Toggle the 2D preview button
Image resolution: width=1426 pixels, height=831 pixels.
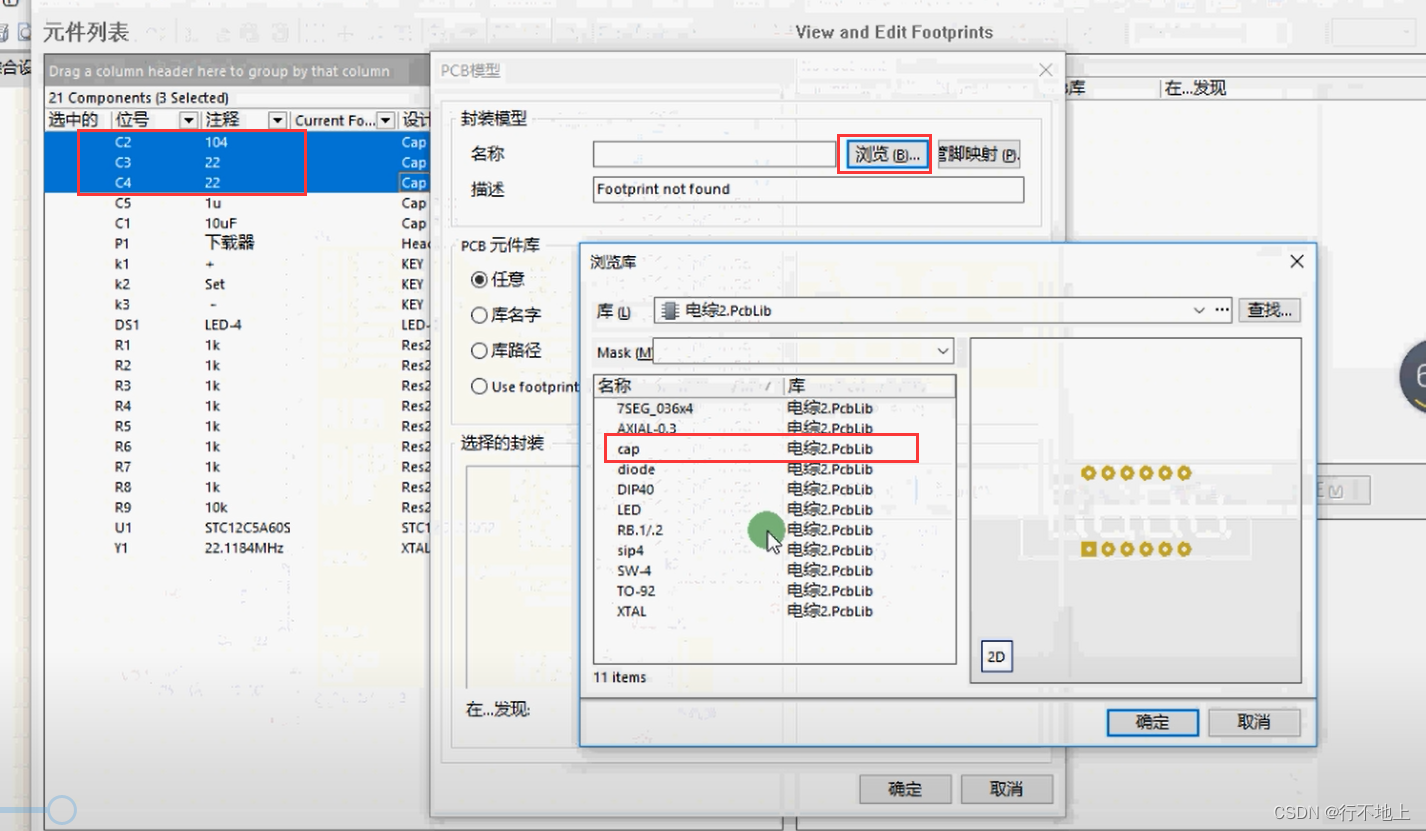(x=996, y=657)
